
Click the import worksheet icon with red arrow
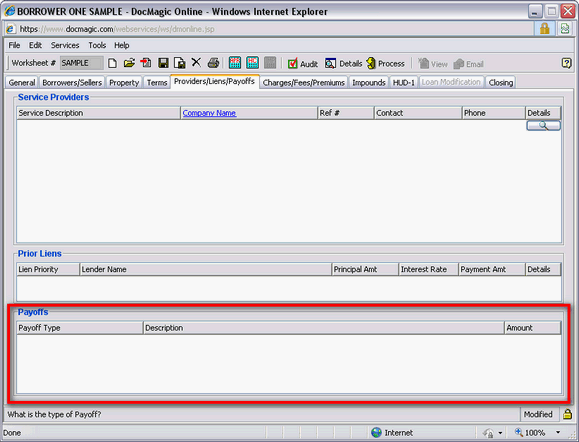(146, 63)
